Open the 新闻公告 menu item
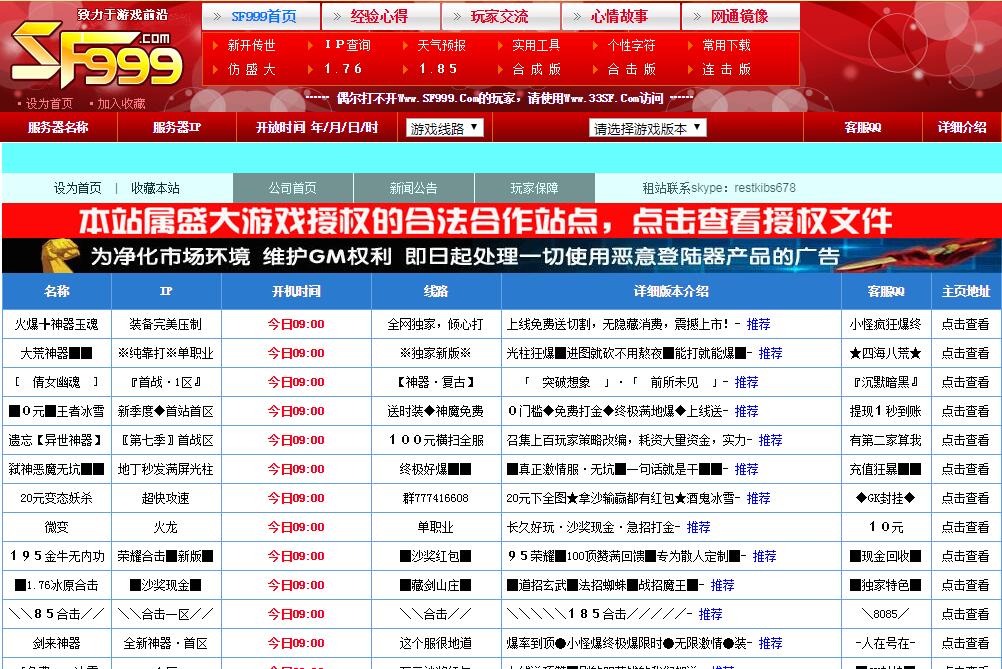Screen dimensions: 1002x669 413,188
